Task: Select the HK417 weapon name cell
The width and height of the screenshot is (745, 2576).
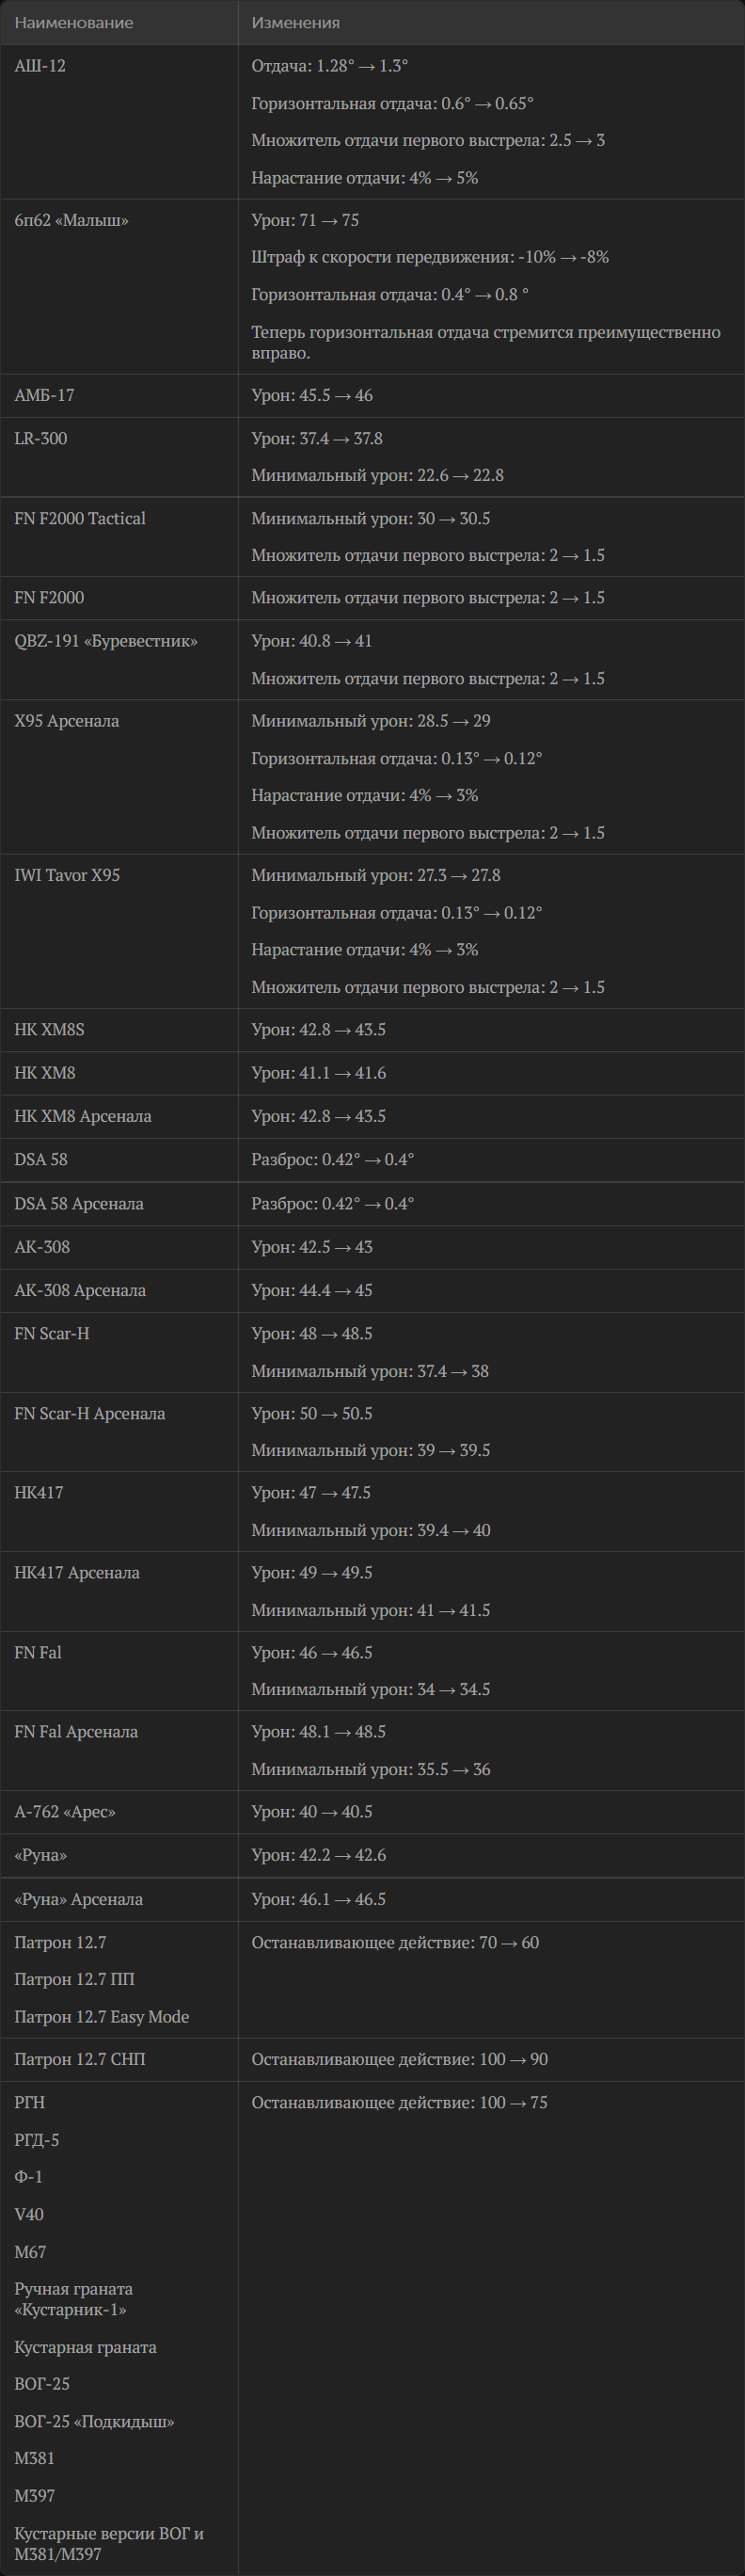Action: (39, 1492)
